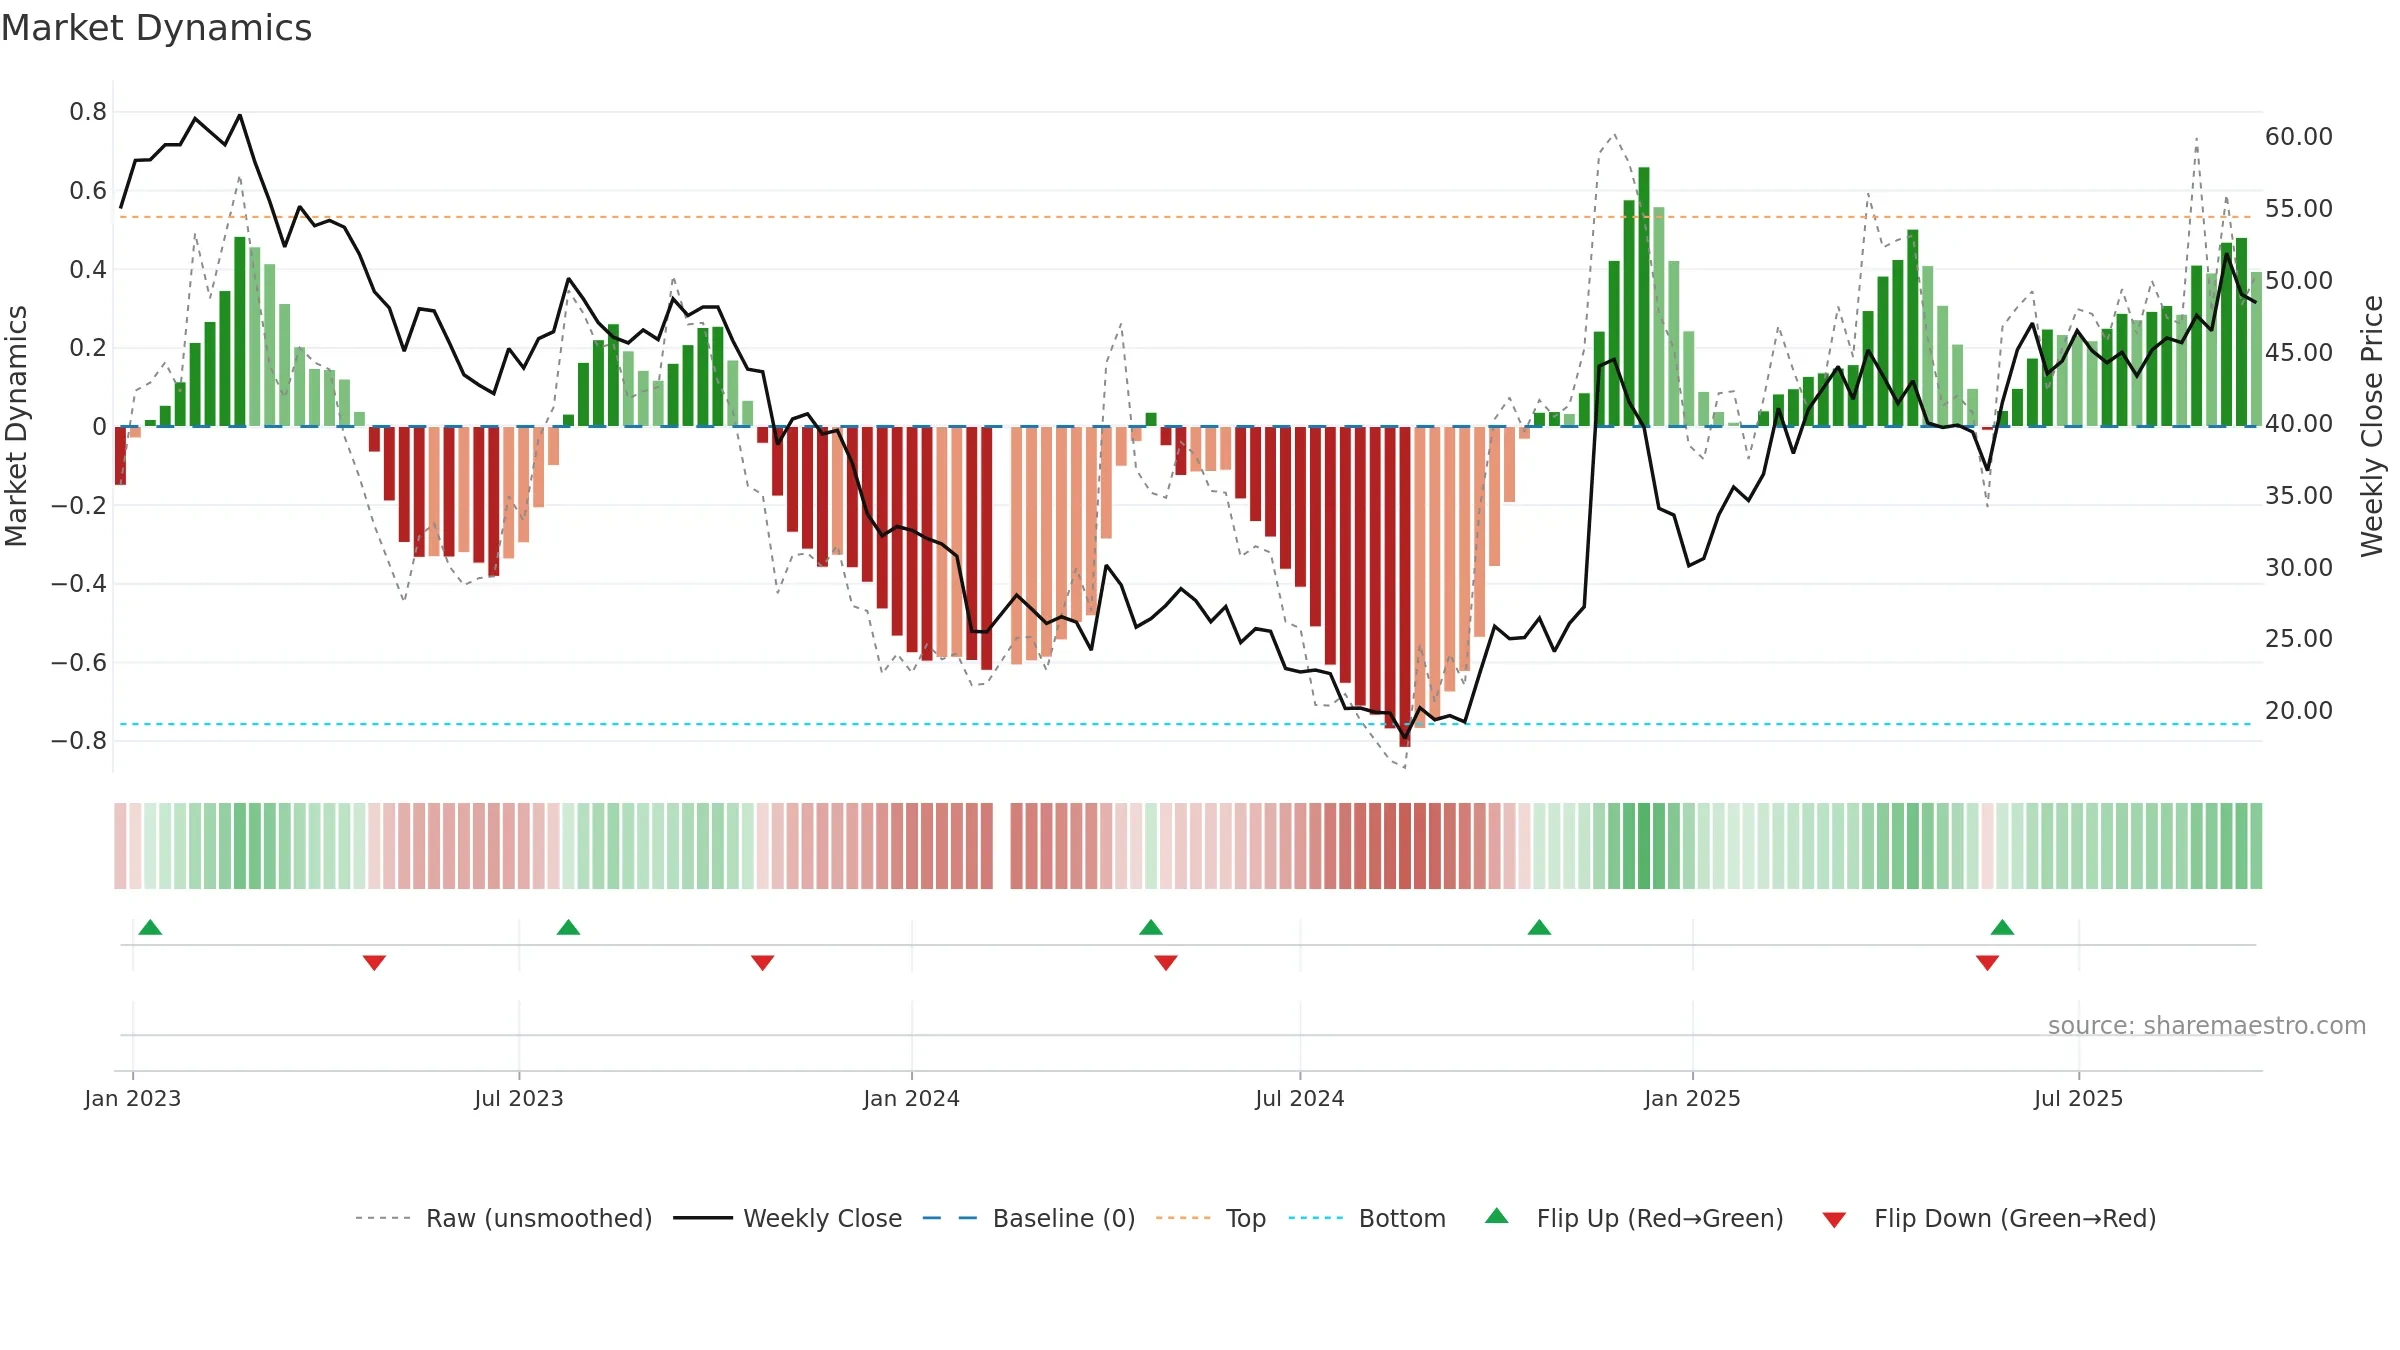This screenshot has height=1350, width=2400.
Task: Click the Jan 2023 axis label
Action: pos(133,1098)
